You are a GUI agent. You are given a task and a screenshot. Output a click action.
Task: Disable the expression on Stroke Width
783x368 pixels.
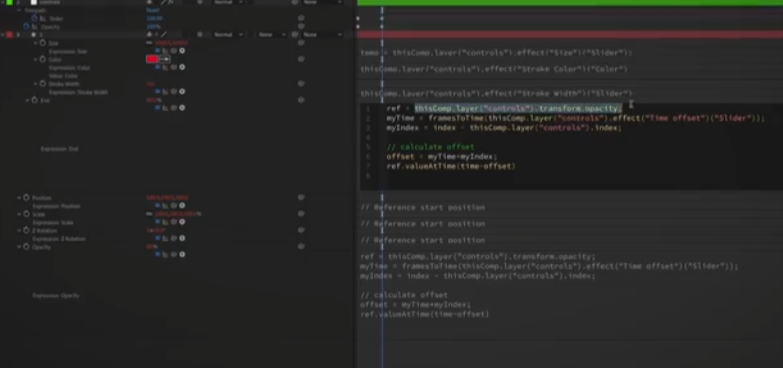coord(157,91)
